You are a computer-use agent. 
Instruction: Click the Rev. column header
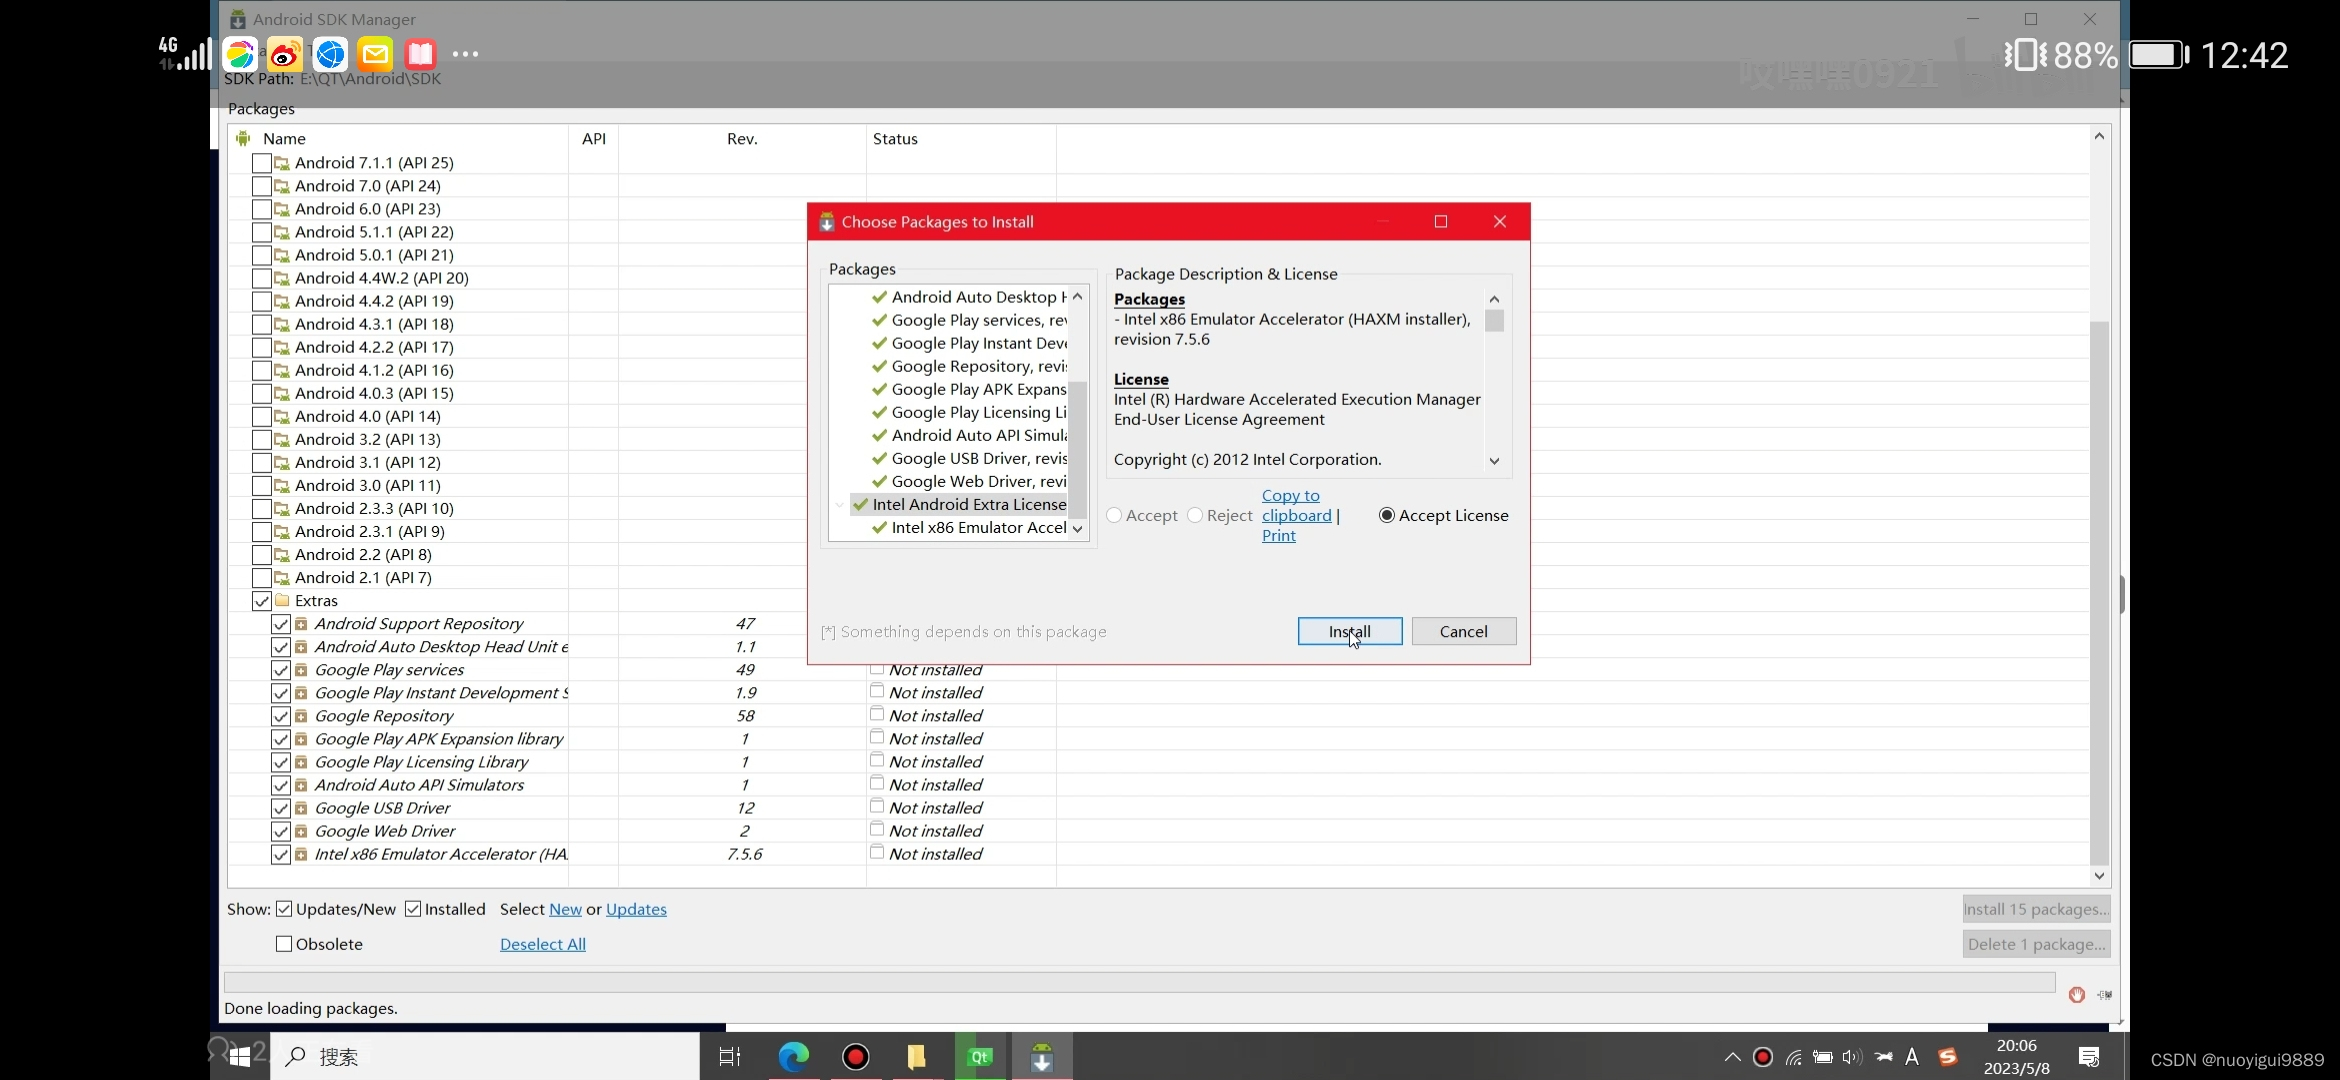742,139
